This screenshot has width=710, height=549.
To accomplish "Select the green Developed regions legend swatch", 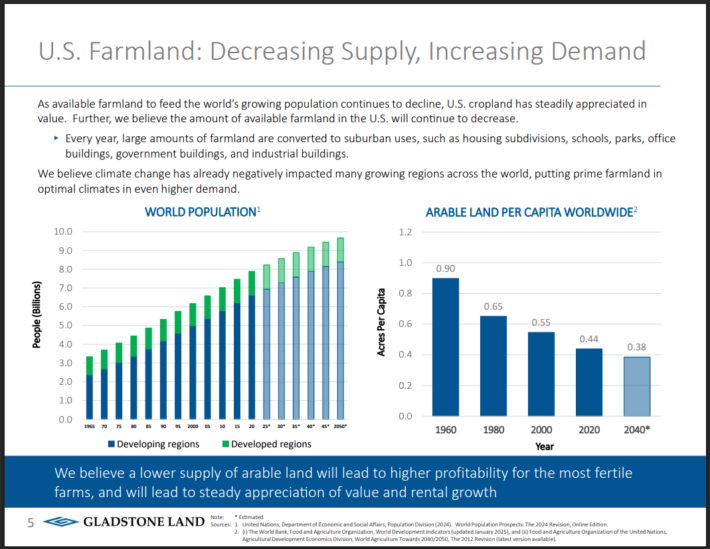I will click(x=228, y=442).
